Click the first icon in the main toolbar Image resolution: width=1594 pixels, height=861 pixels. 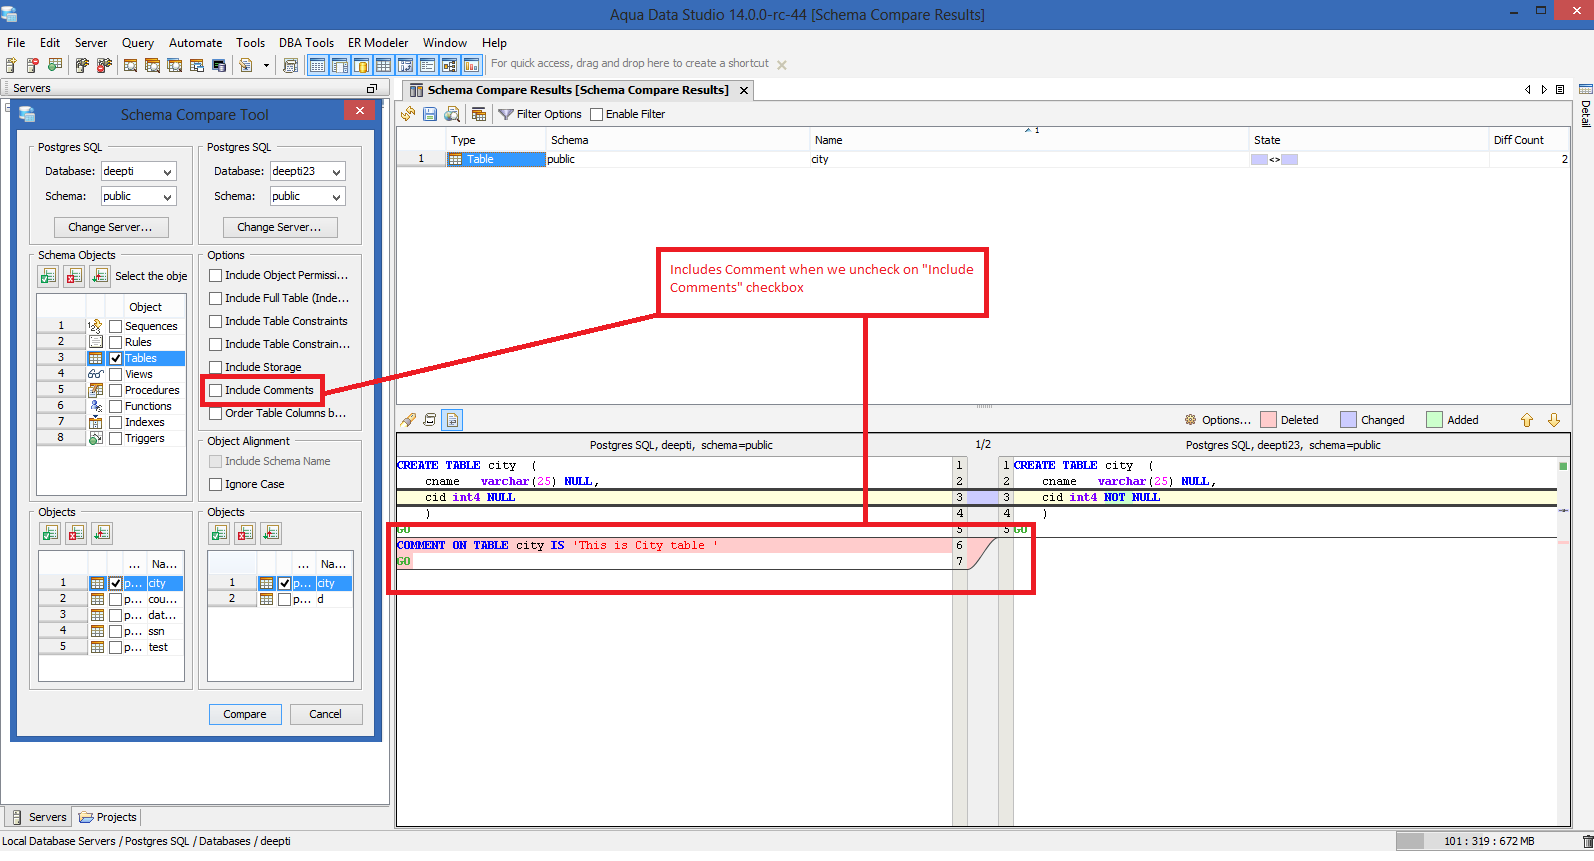[x=11, y=65]
